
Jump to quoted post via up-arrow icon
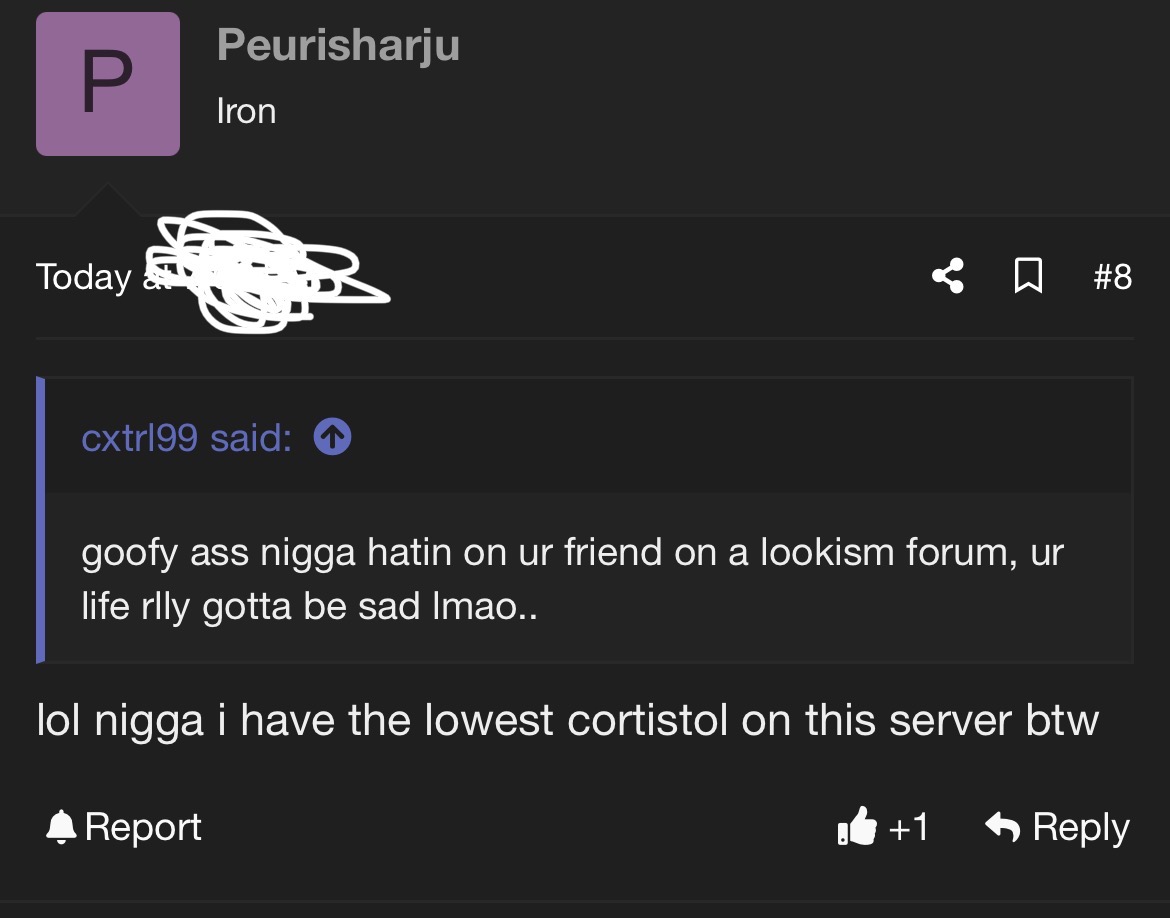click(x=332, y=437)
